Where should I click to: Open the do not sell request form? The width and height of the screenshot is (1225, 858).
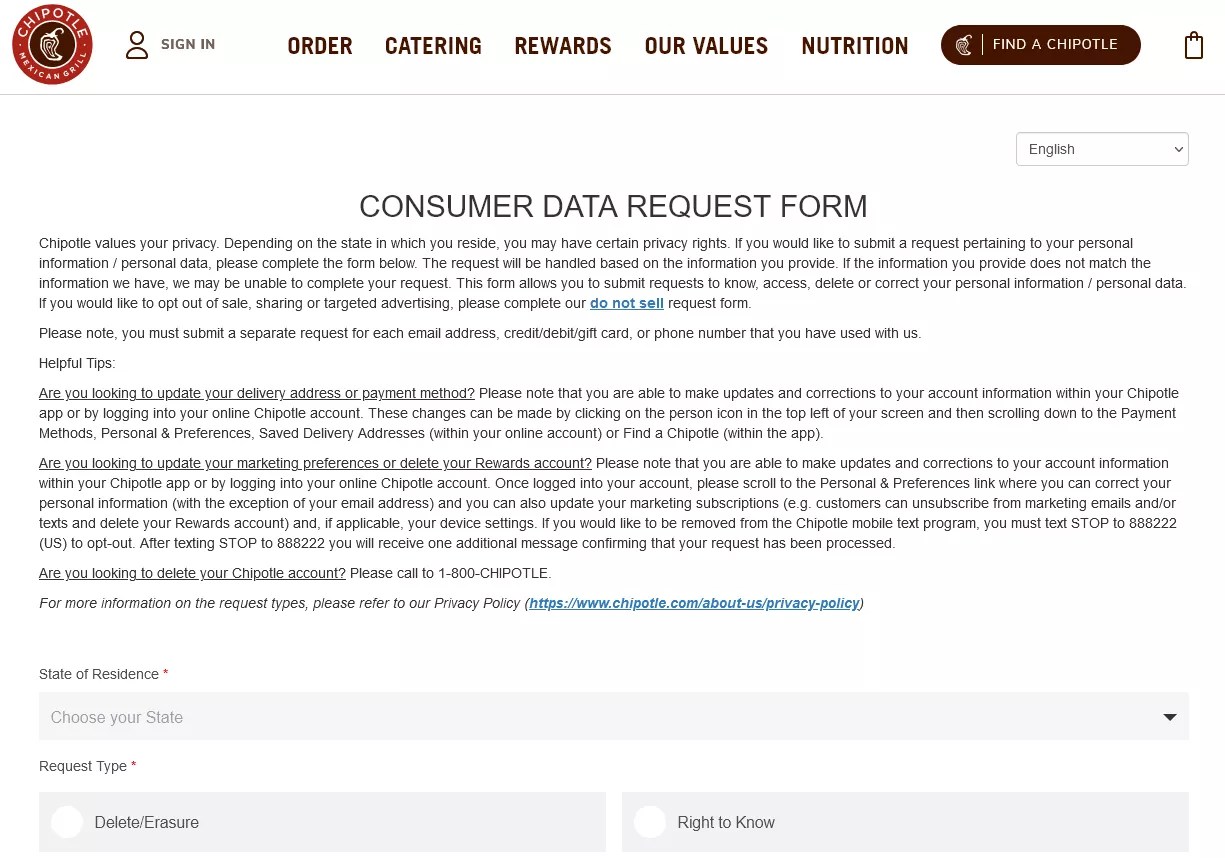626,303
